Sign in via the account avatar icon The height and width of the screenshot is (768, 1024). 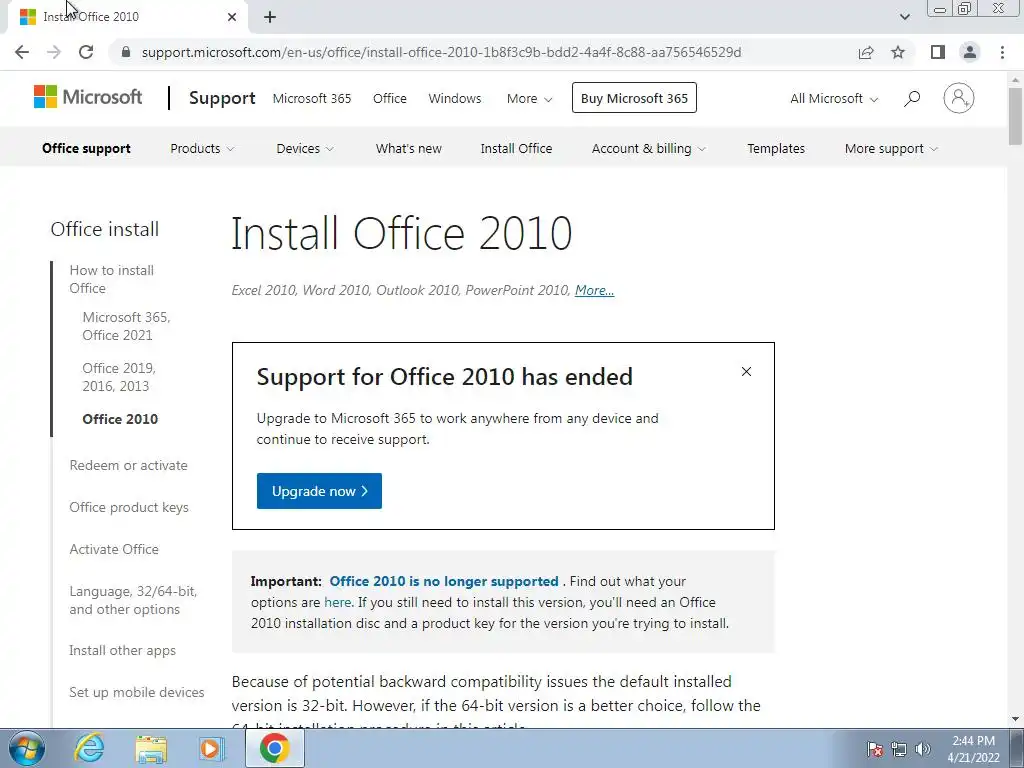[x=959, y=98]
